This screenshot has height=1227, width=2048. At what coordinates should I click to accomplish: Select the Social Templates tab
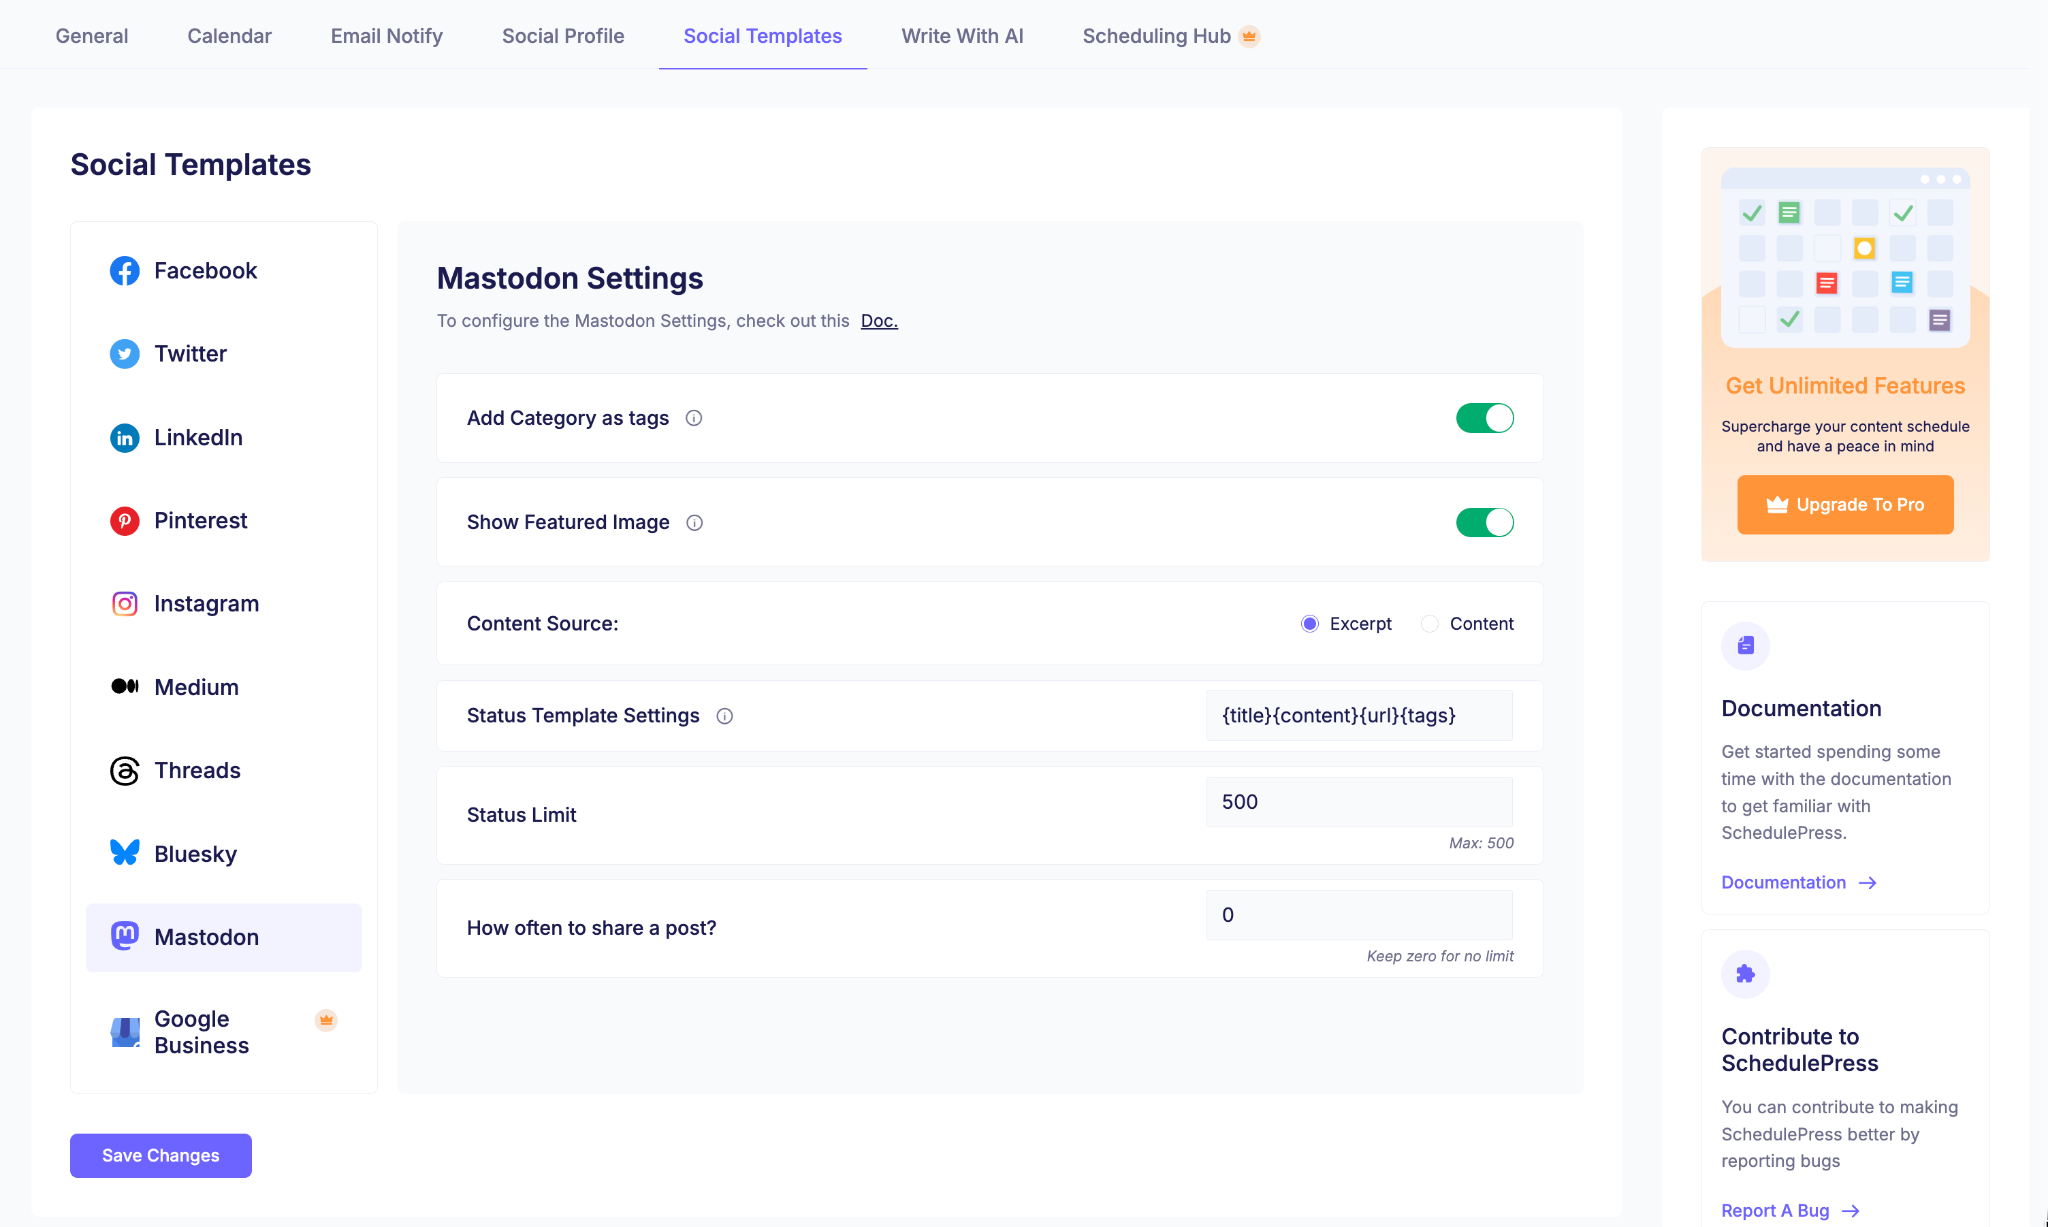(x=763, y=36)
